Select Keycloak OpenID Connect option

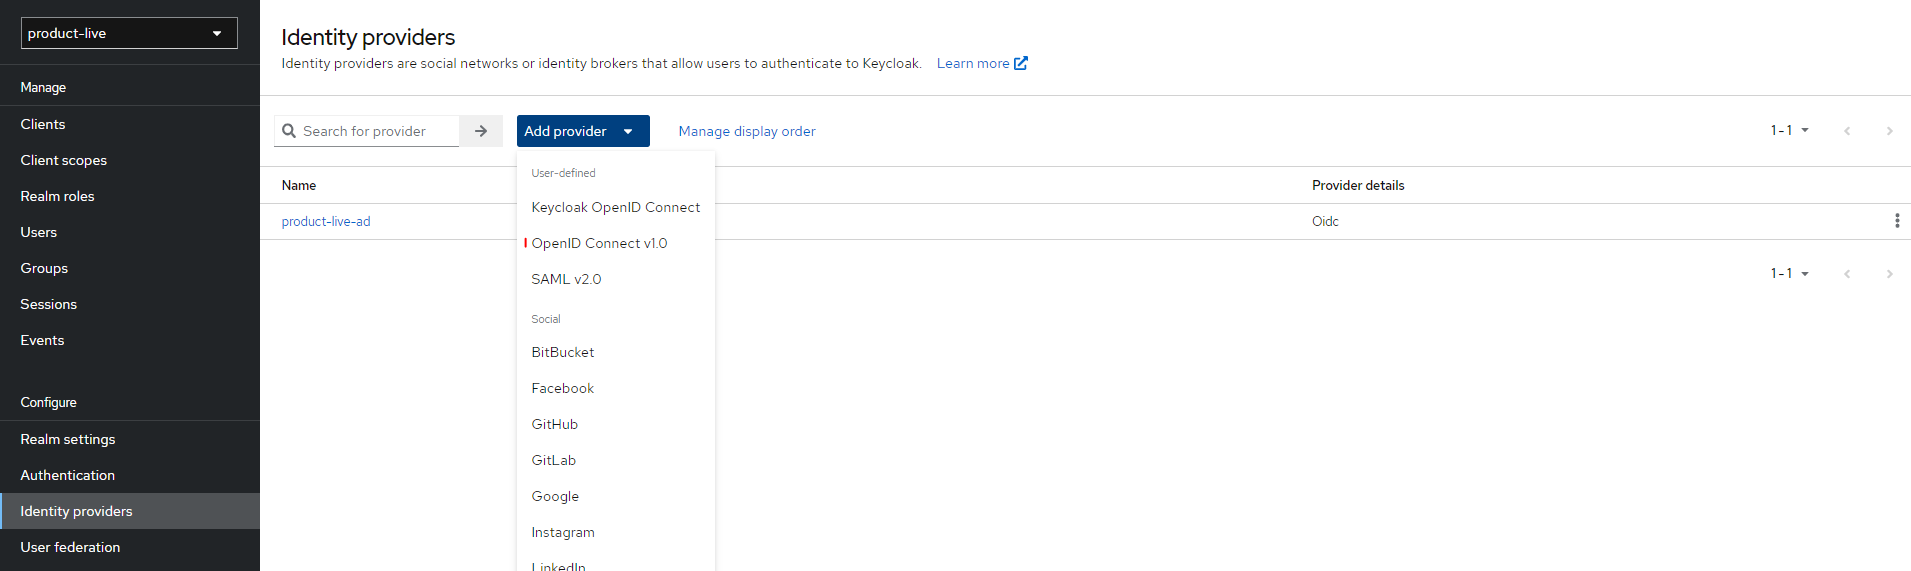point(615,207)
